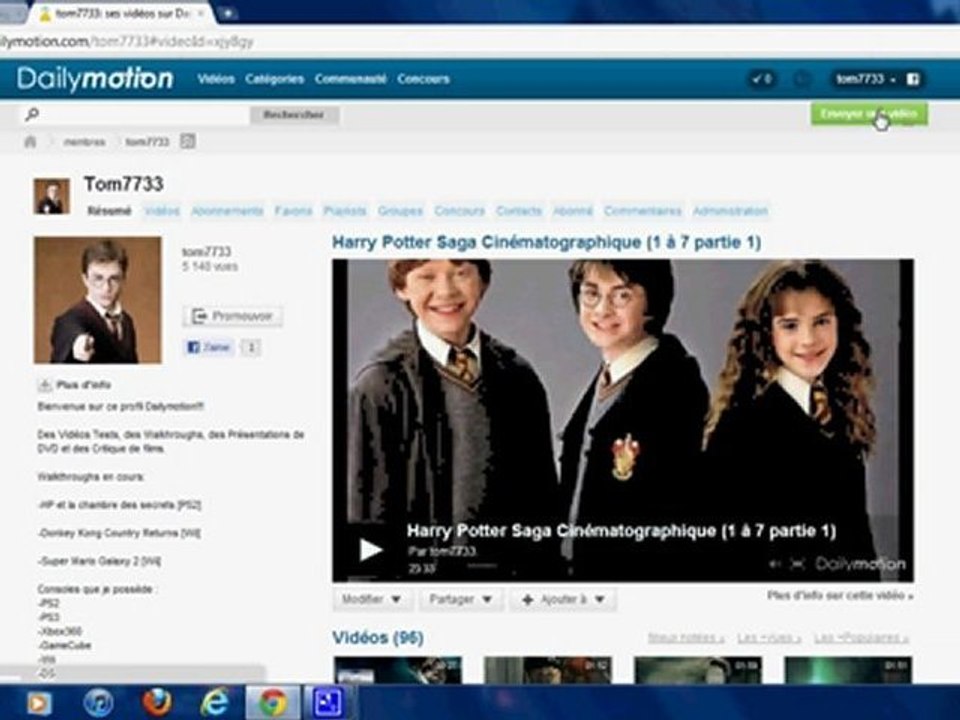Viewport: 960px width, 720px height.
Task: Open the Catégories menu
Action: pyautogui.click(x=274, y=79)
